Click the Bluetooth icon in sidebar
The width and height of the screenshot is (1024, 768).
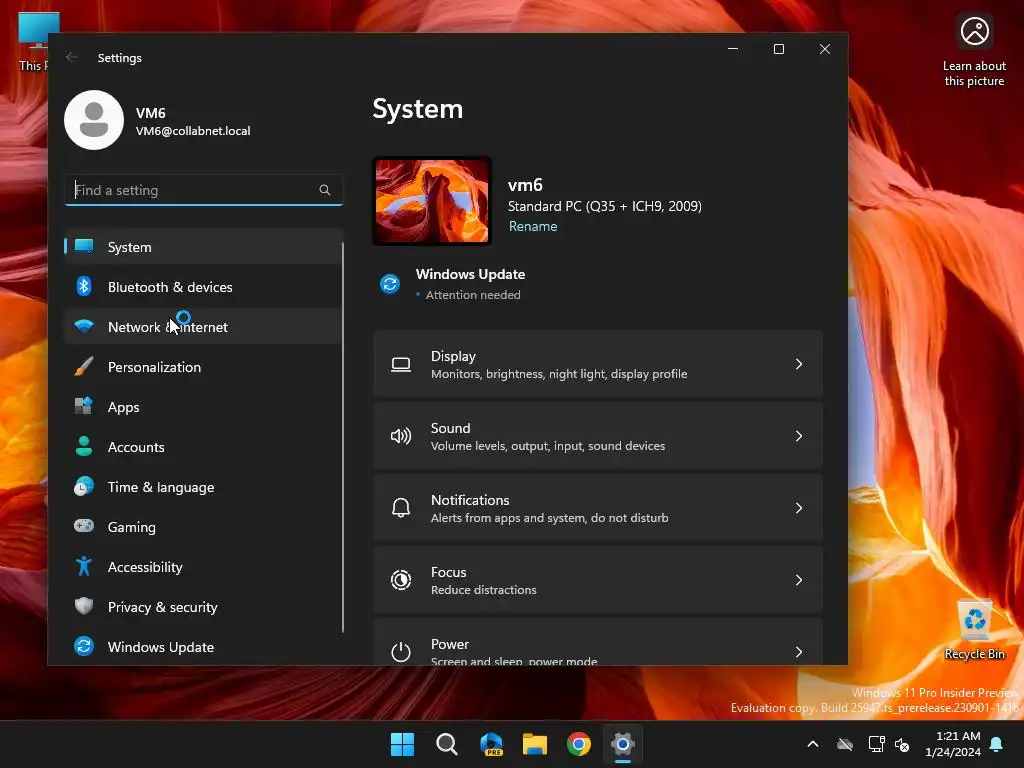point(84,286)
